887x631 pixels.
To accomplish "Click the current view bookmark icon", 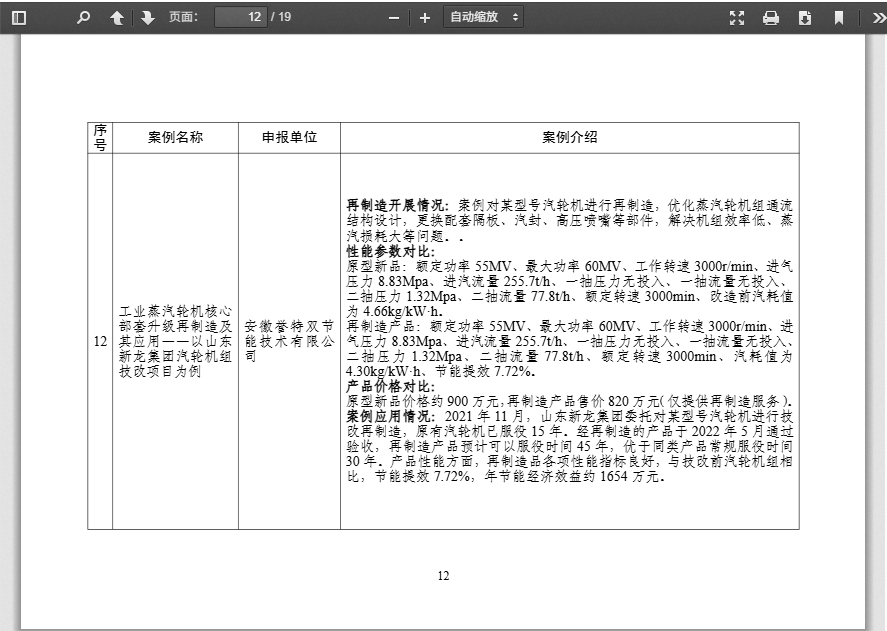I will [x=839, y=17].
